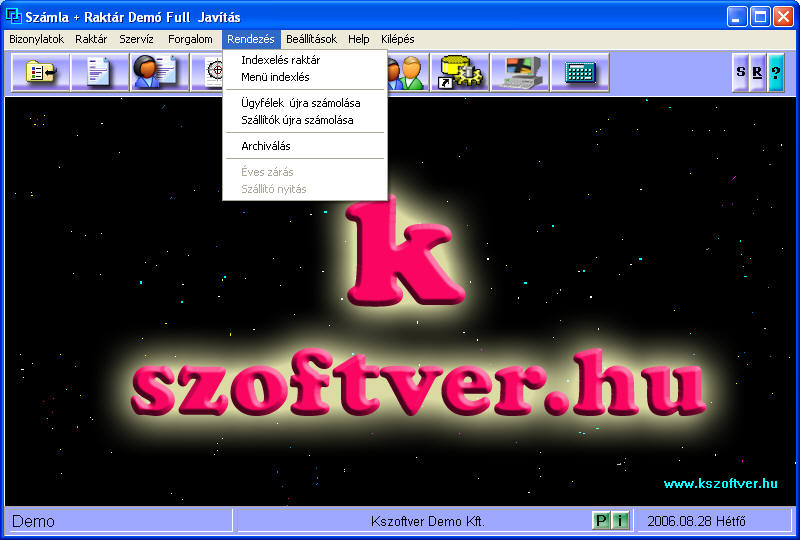Image resolution: width=800 pixels, height=540 pixels.
Task: Open the Help menu
Action: click(x=359, y=39)
